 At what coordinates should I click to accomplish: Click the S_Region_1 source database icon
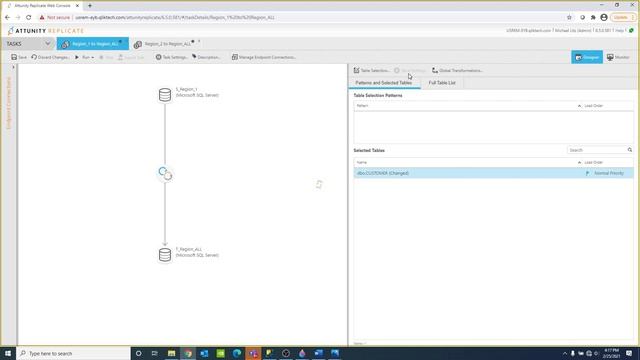coord(165,95)
